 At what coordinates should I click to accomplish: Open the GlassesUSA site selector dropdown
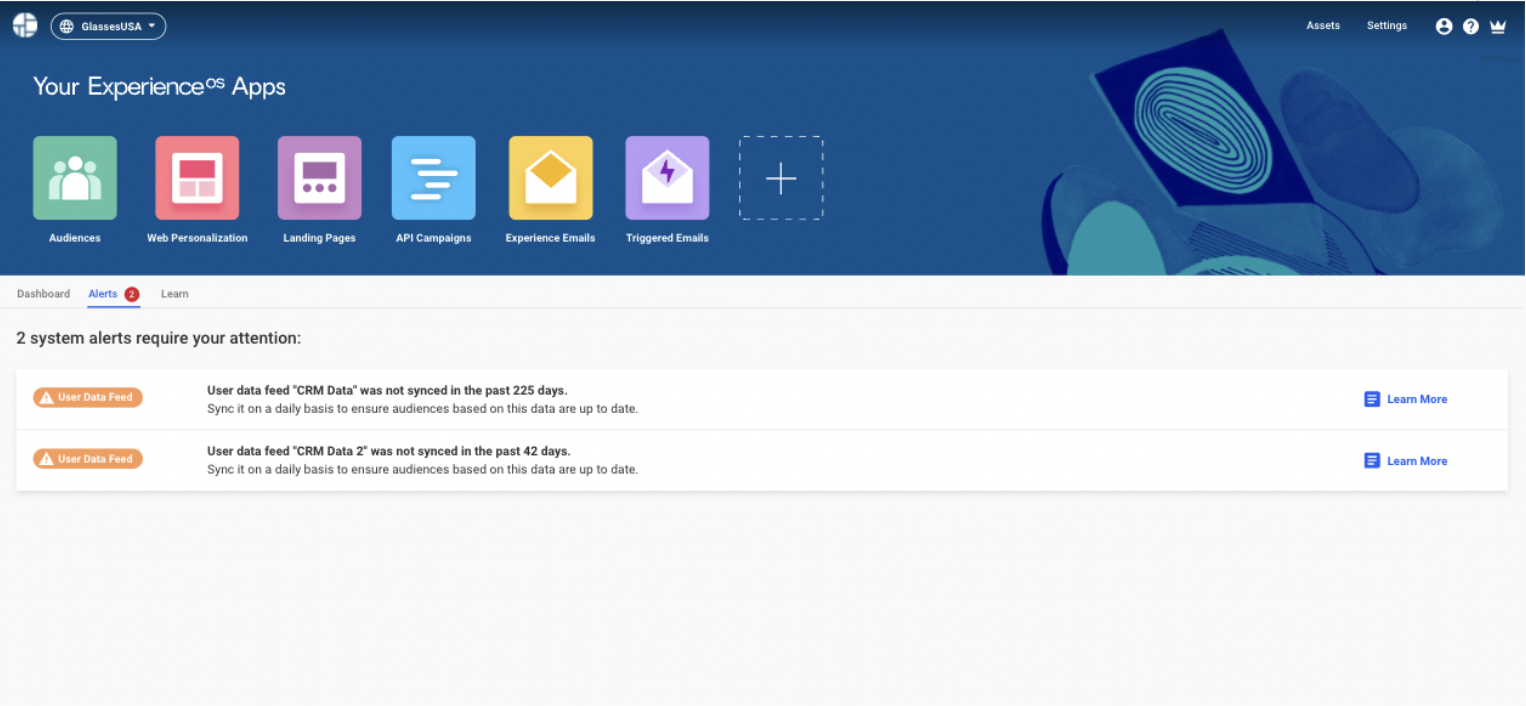108,26
